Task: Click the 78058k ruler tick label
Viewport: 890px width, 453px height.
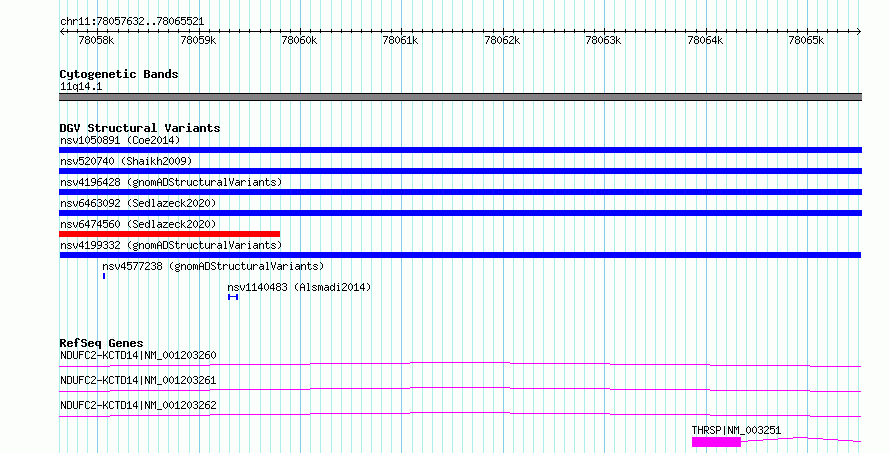Action: pyautogui.click(x=96, y=40)
